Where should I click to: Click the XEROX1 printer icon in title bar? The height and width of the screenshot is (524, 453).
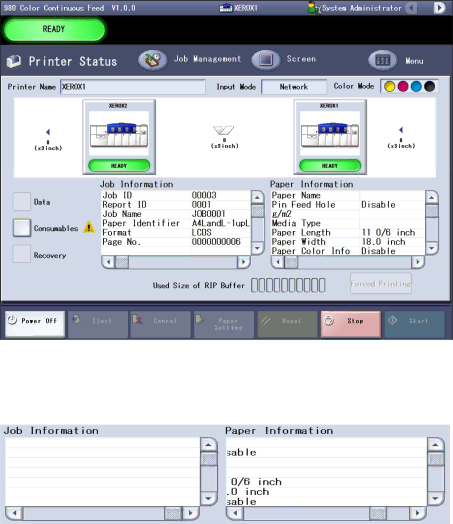click(225, 8)
